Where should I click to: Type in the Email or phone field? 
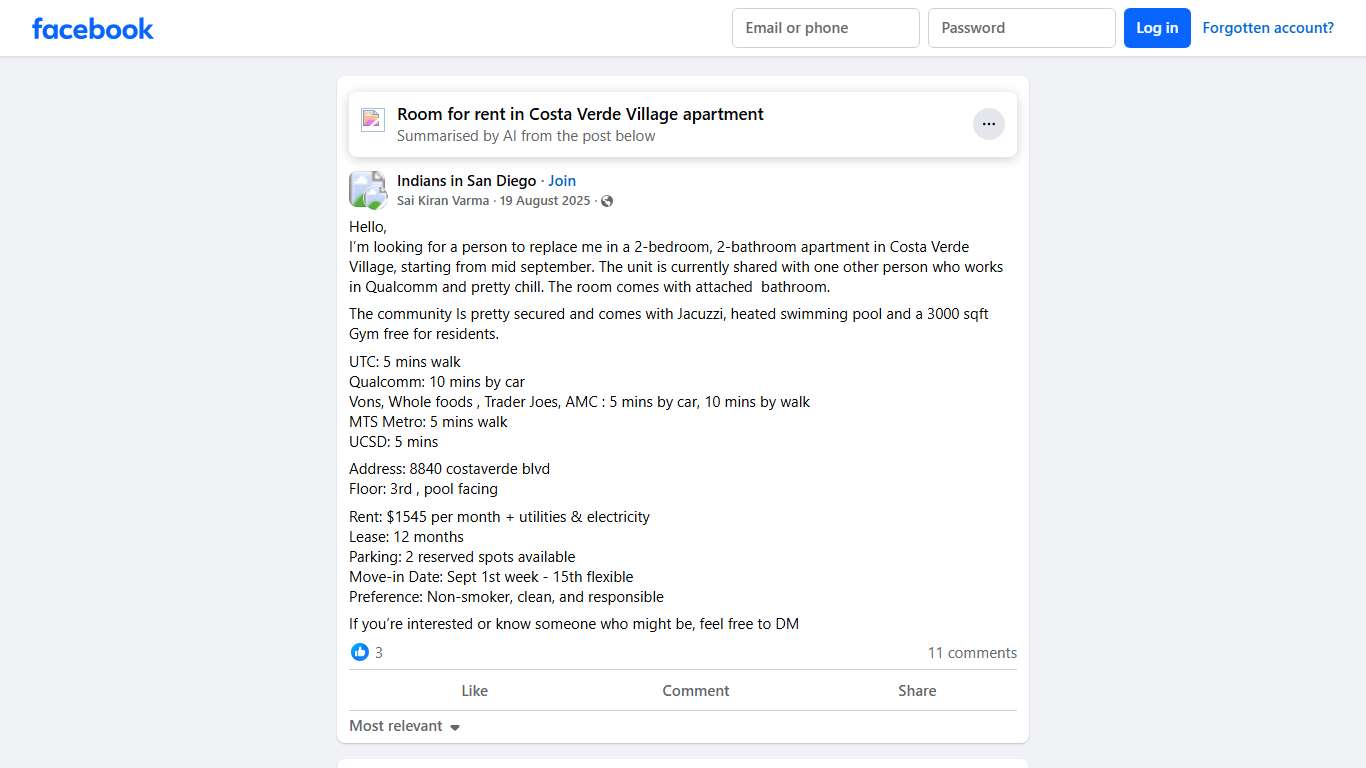point(825,28)
